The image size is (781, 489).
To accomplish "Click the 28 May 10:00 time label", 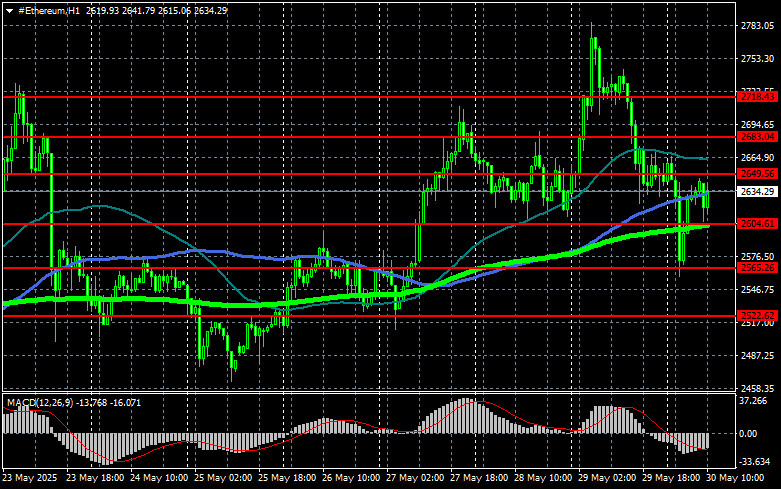I will pos(543,478).
